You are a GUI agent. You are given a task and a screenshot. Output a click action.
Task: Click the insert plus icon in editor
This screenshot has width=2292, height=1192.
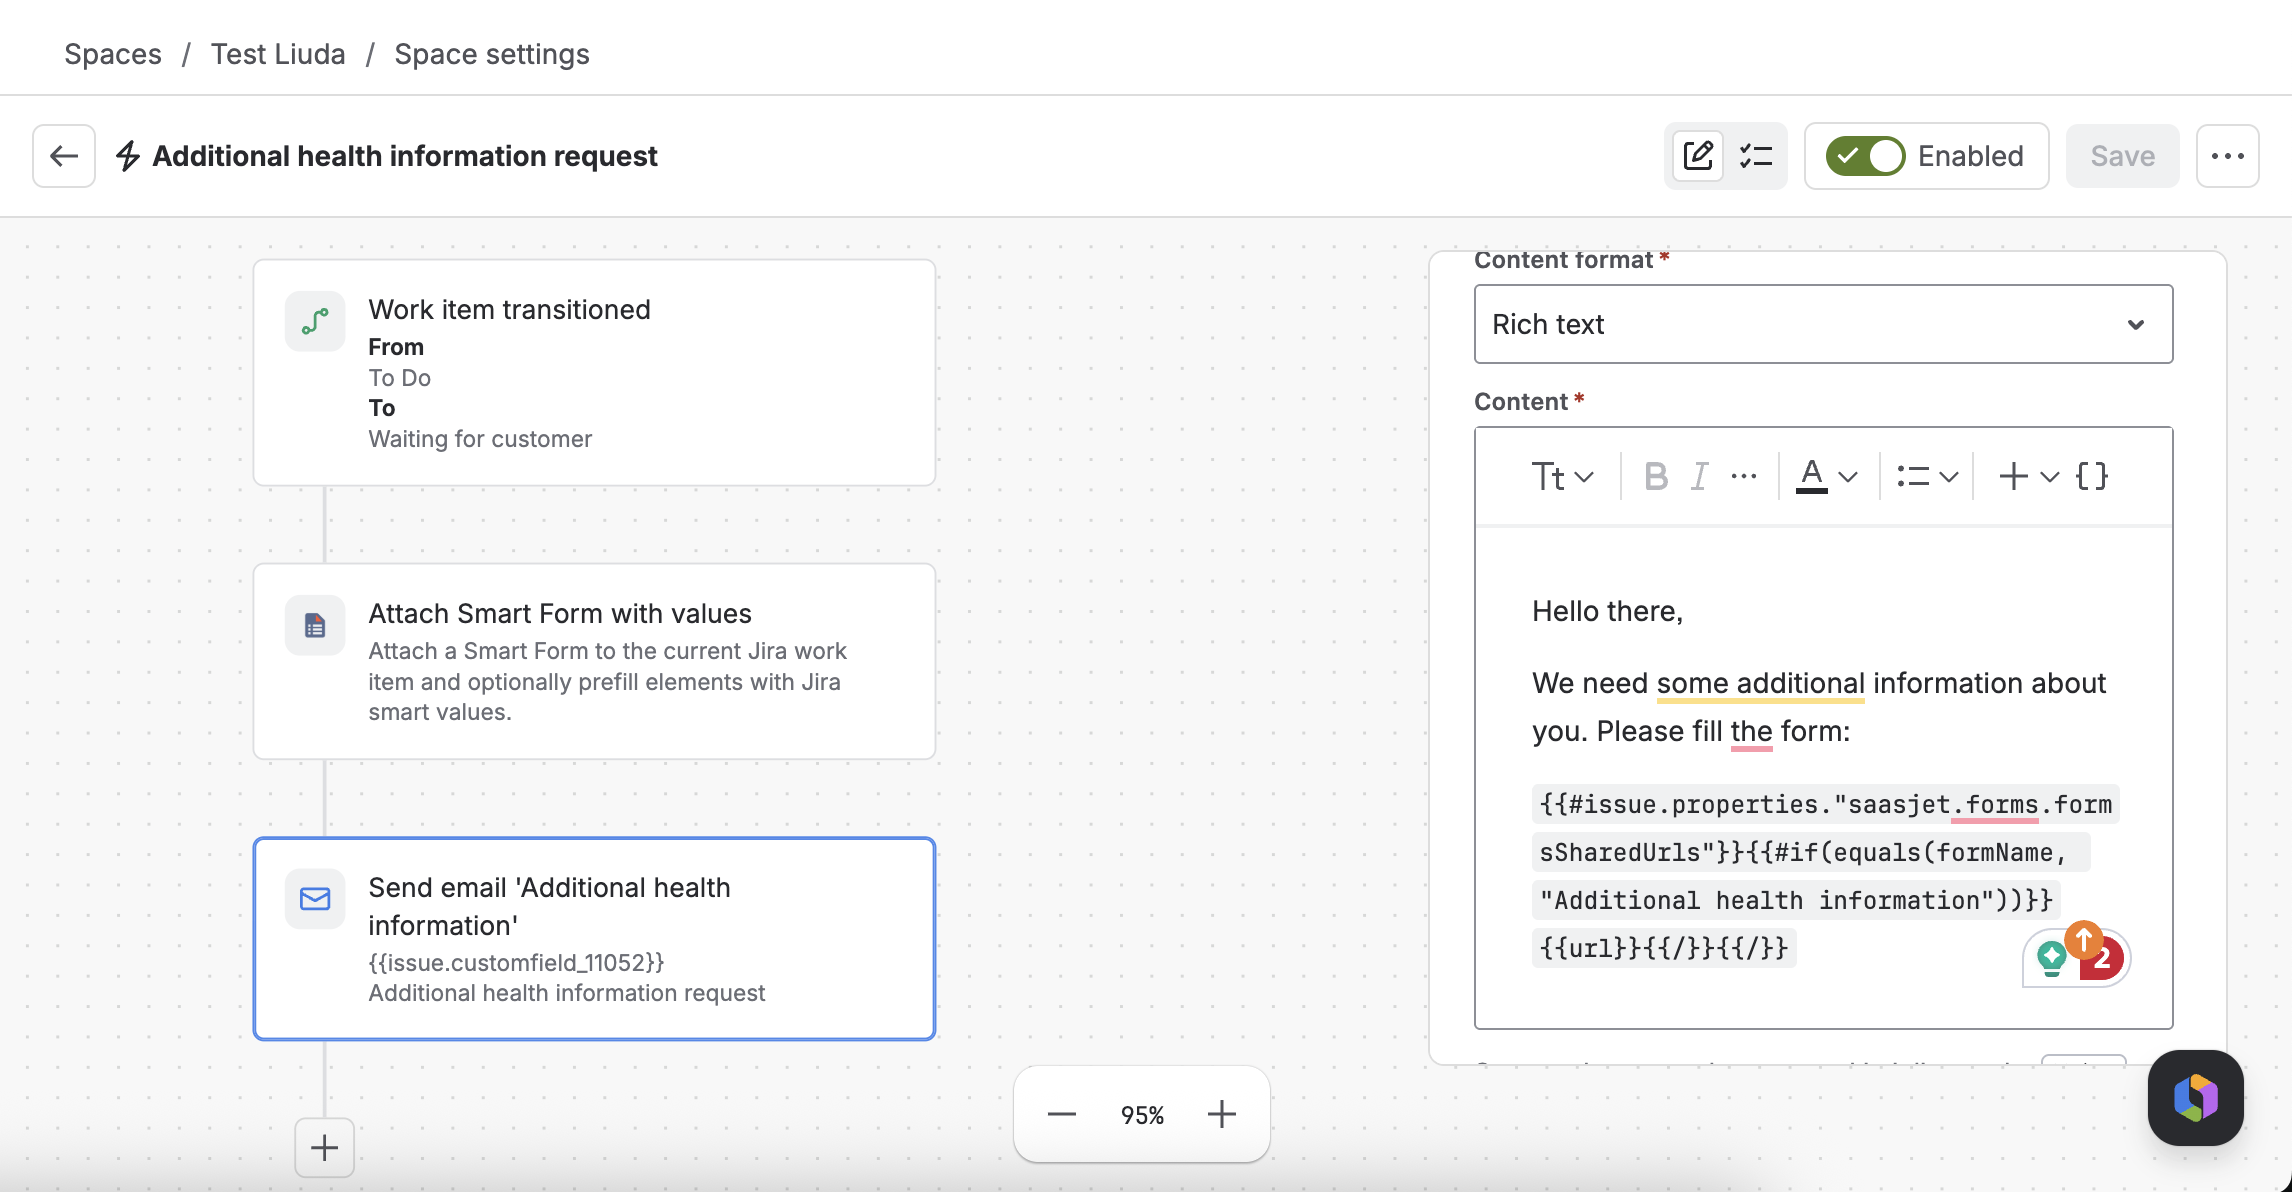[2013, 477]
